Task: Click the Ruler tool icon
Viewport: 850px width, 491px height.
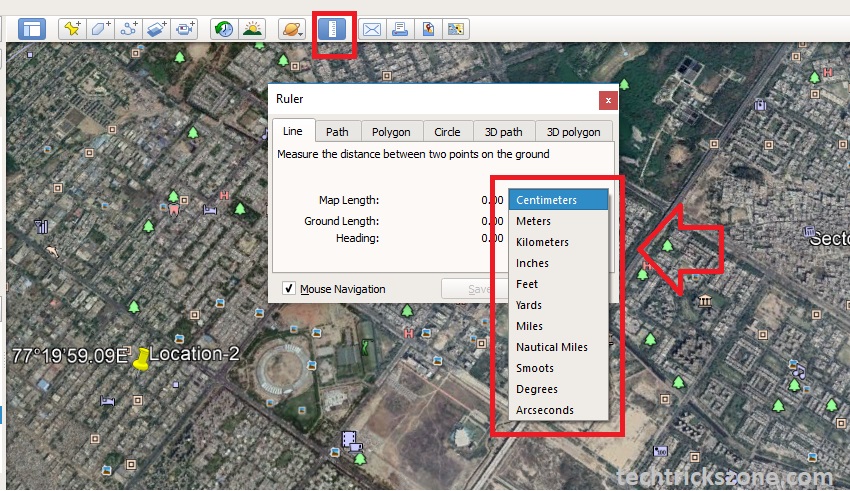Action: click(331, 29)
